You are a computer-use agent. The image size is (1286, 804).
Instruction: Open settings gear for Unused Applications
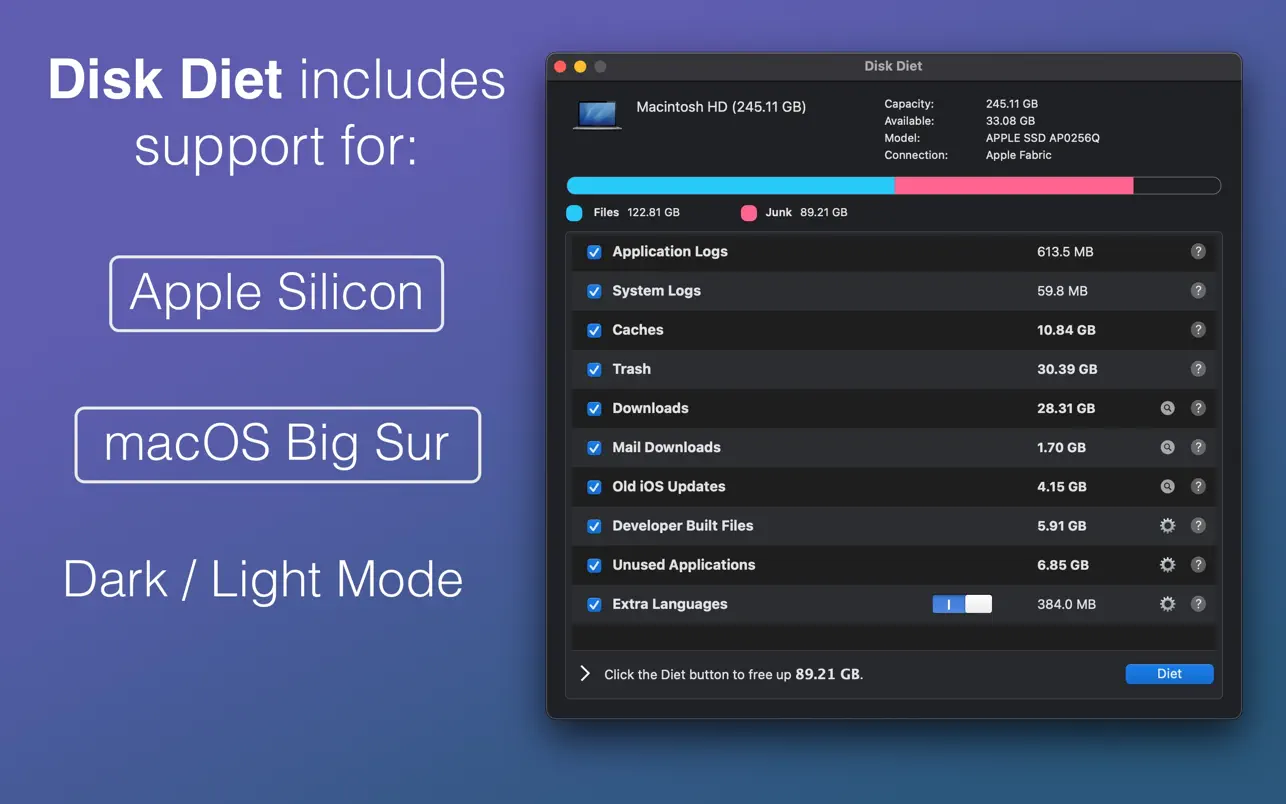click(x=1167, y=565)
